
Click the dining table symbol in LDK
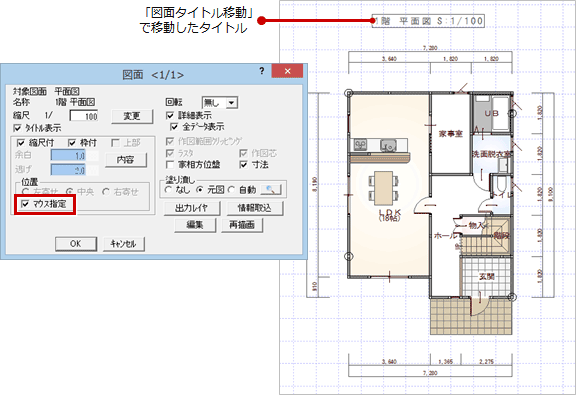[384, 188]
